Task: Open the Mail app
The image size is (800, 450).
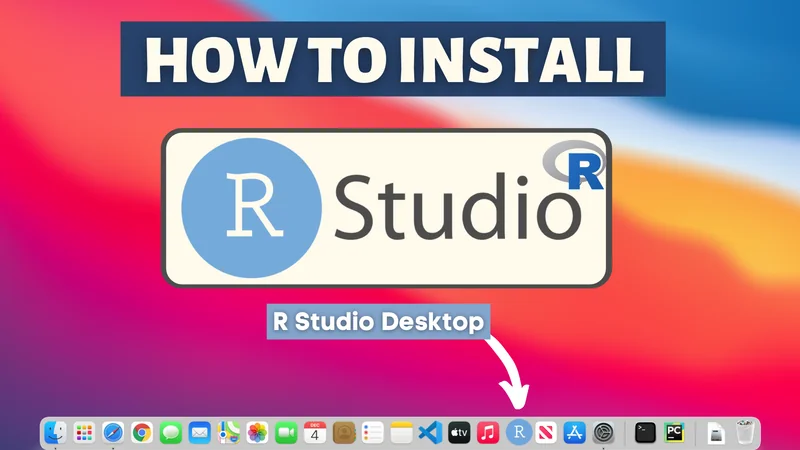Action: [200, 432]
